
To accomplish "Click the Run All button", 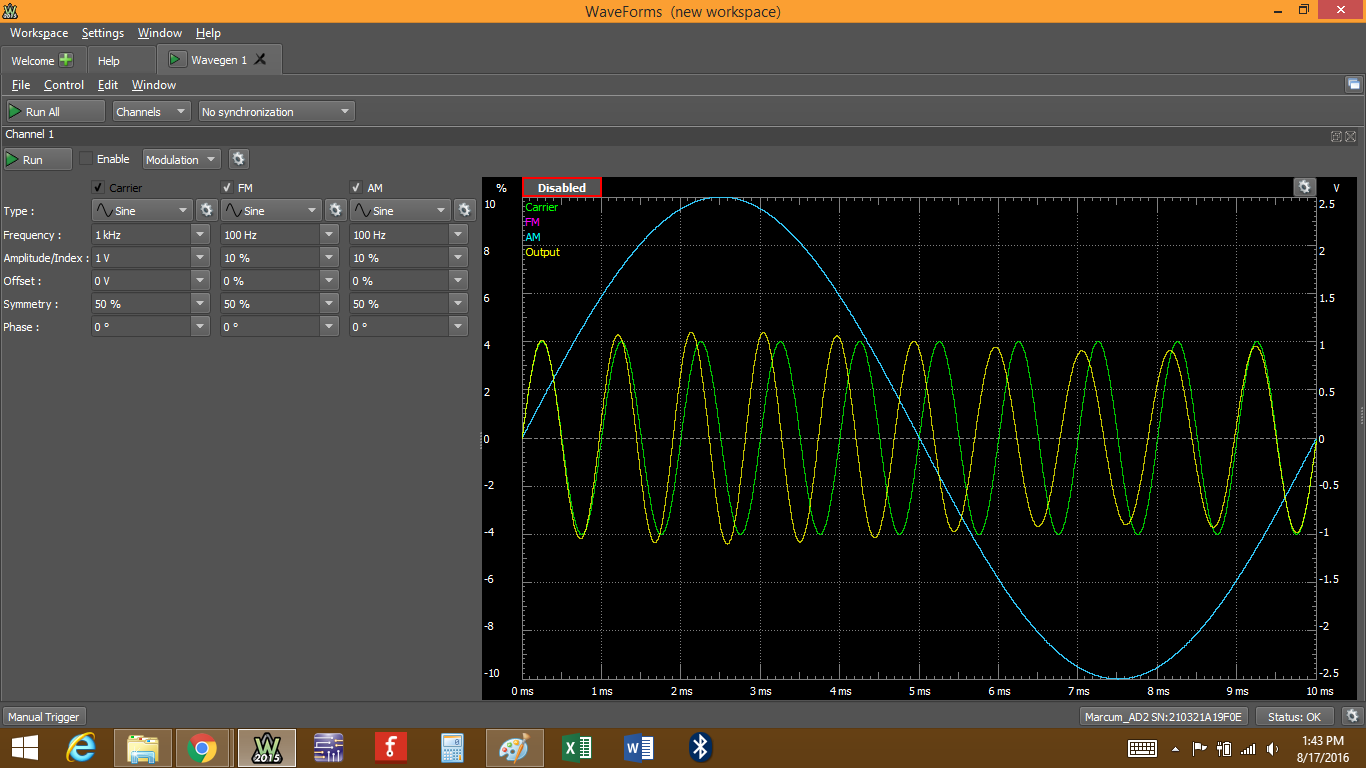I will tap(54, 111).
